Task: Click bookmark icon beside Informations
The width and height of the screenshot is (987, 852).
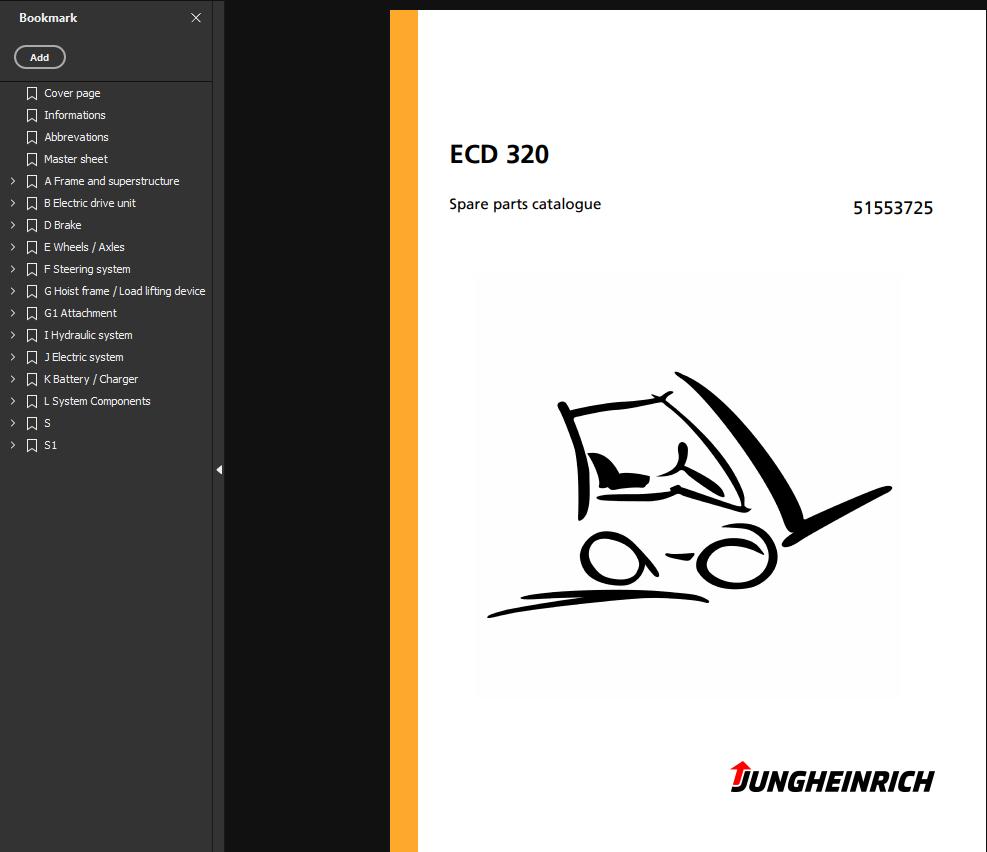Action: click(31, 115)
